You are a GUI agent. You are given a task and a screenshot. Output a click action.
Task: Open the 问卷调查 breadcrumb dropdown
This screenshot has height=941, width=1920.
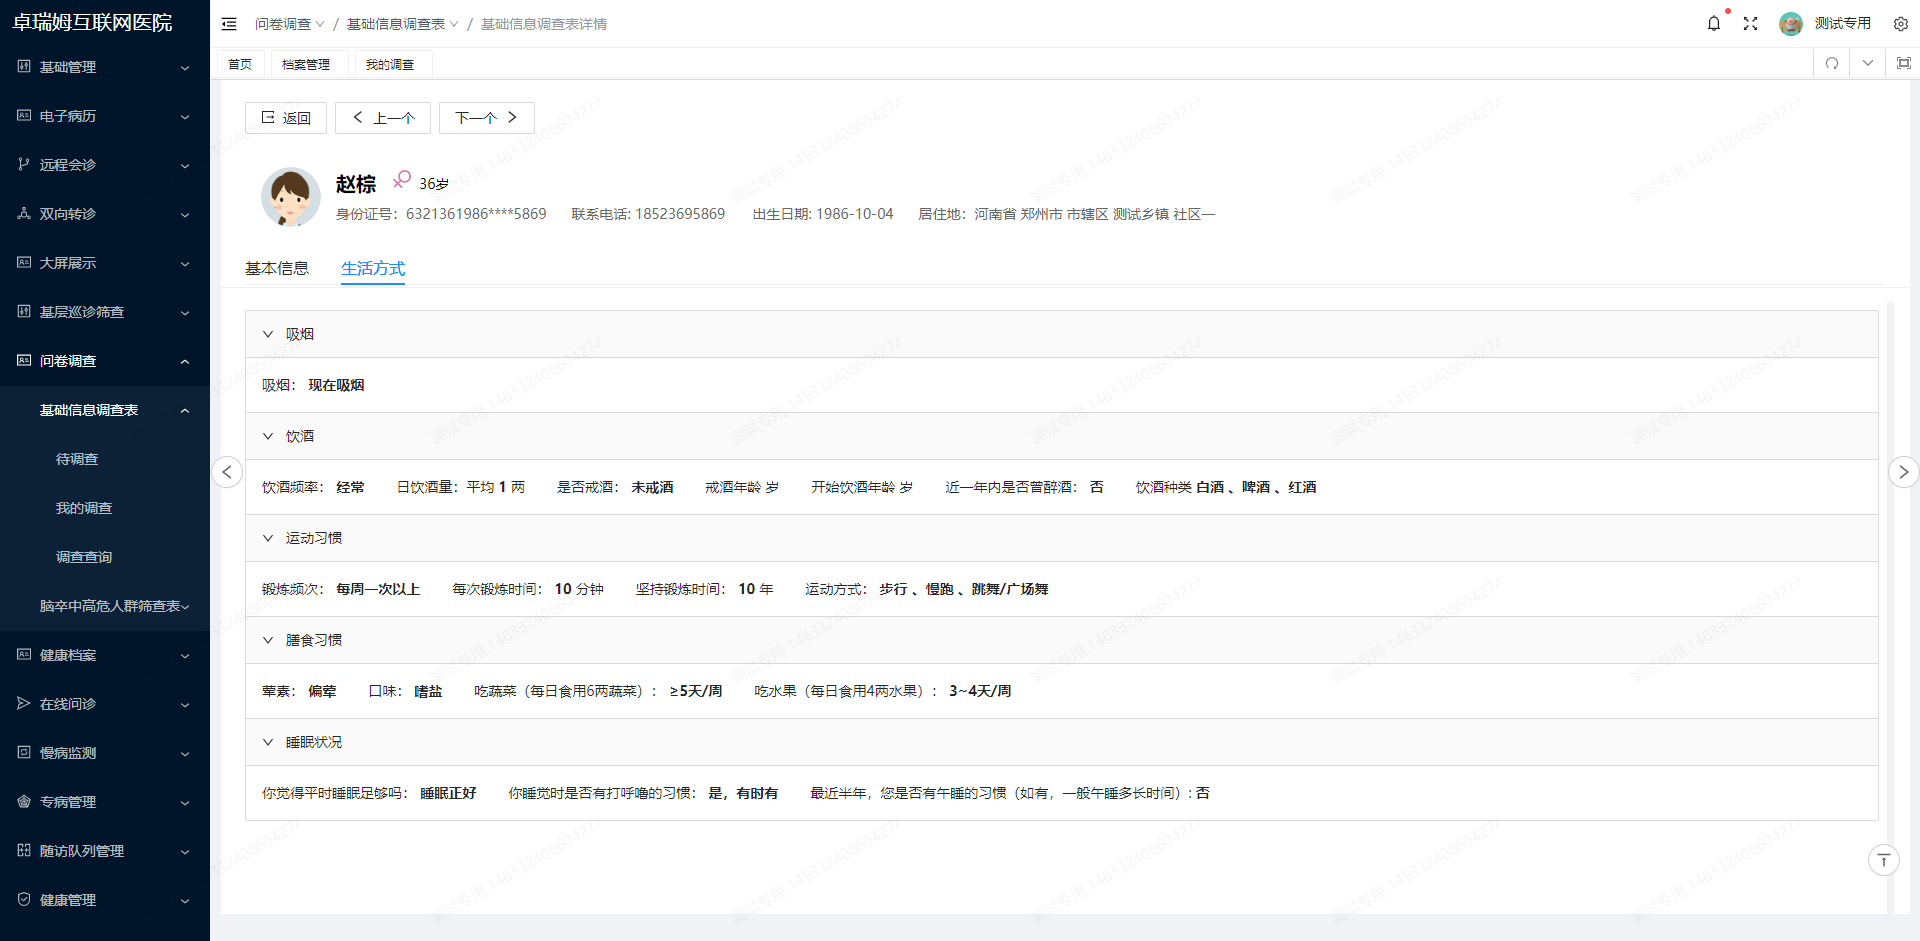(289, 24)
